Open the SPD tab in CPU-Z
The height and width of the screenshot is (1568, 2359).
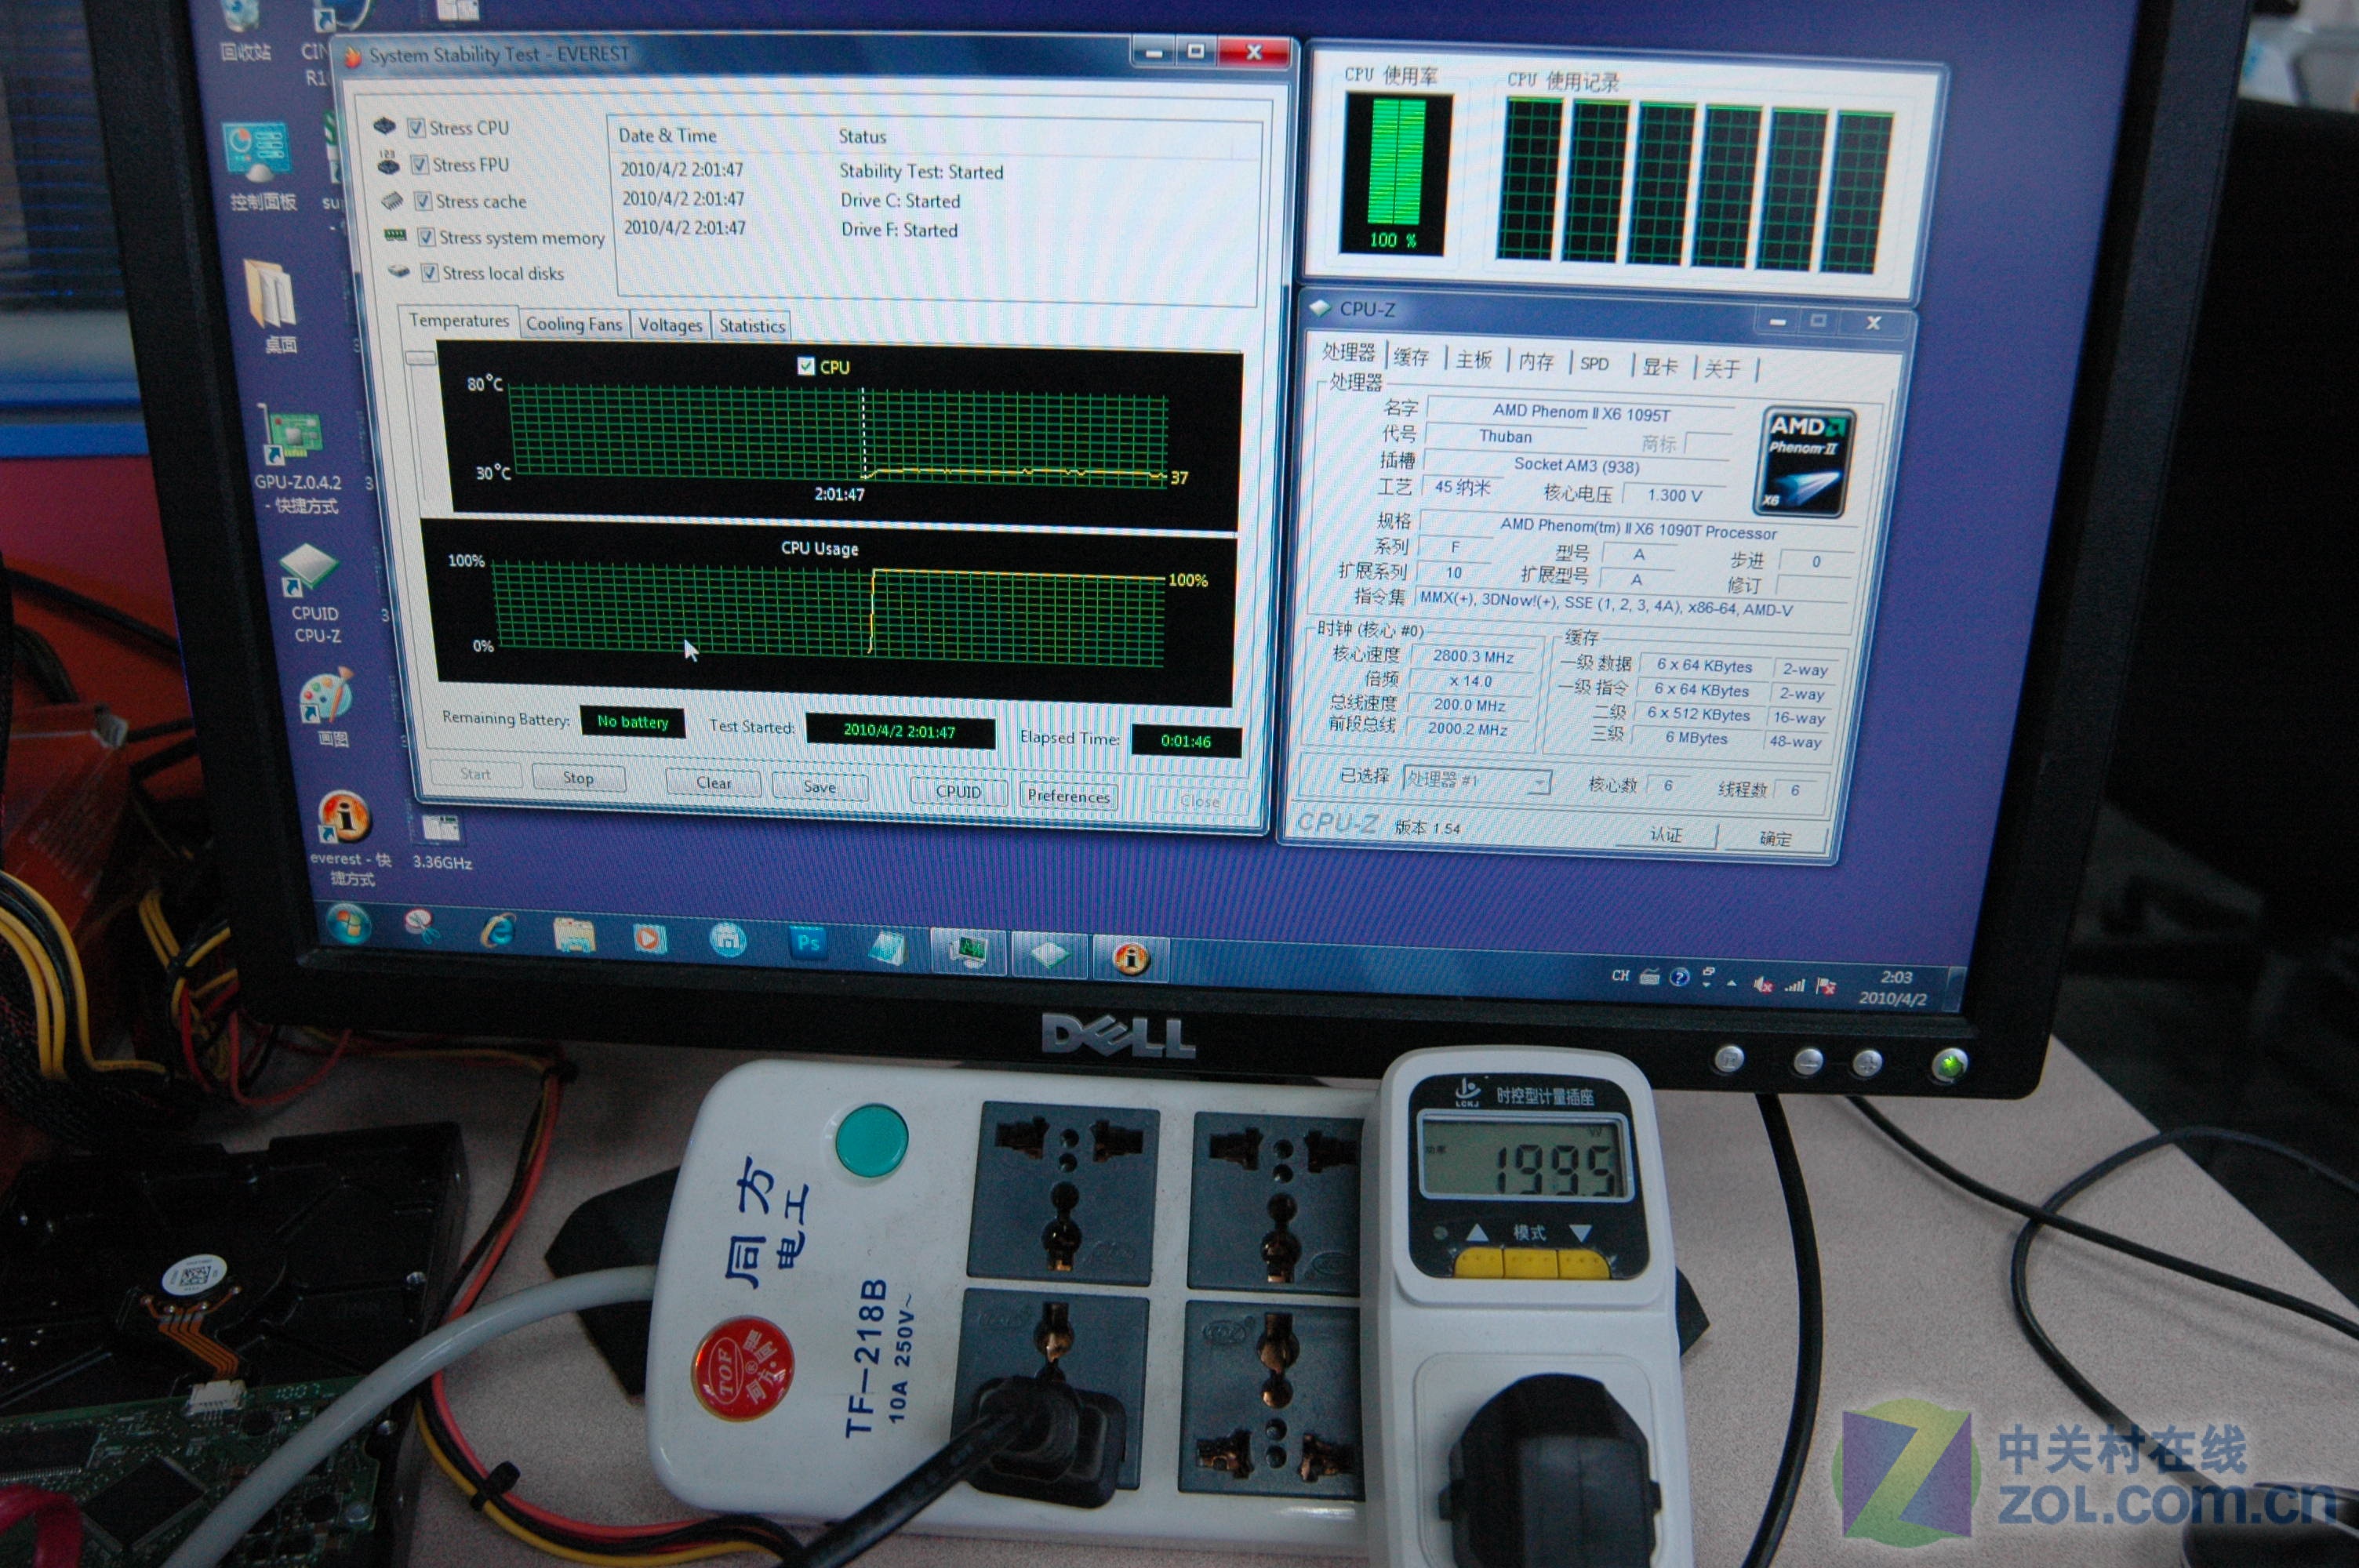pyautogui.click(x=1594, y=364)
